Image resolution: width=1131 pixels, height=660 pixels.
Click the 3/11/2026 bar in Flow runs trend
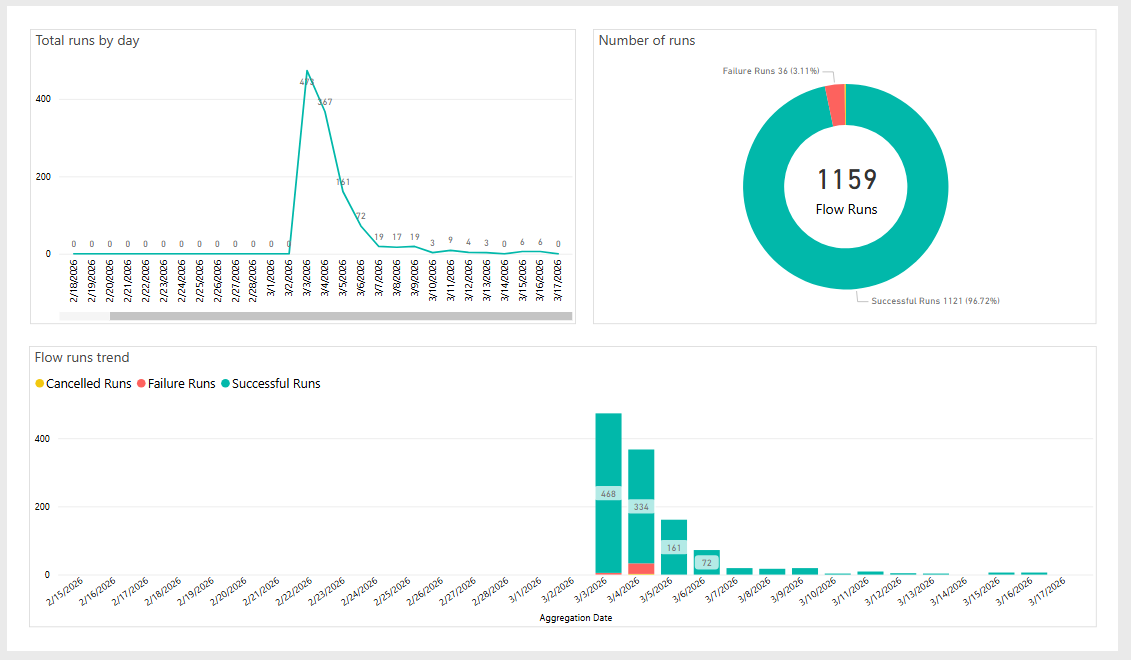point(871,573)
